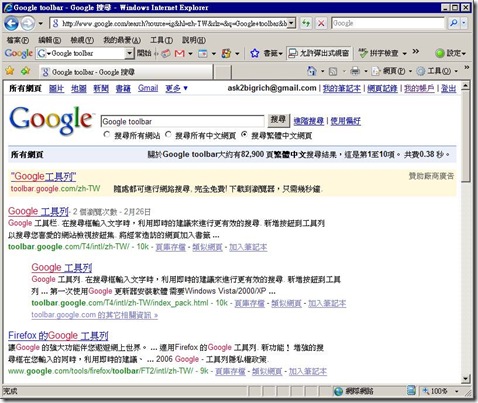The image size is (478, 403).
Task: Select the 搜尋所有中文網頁 radio button
Action: [x=168, y=135]
